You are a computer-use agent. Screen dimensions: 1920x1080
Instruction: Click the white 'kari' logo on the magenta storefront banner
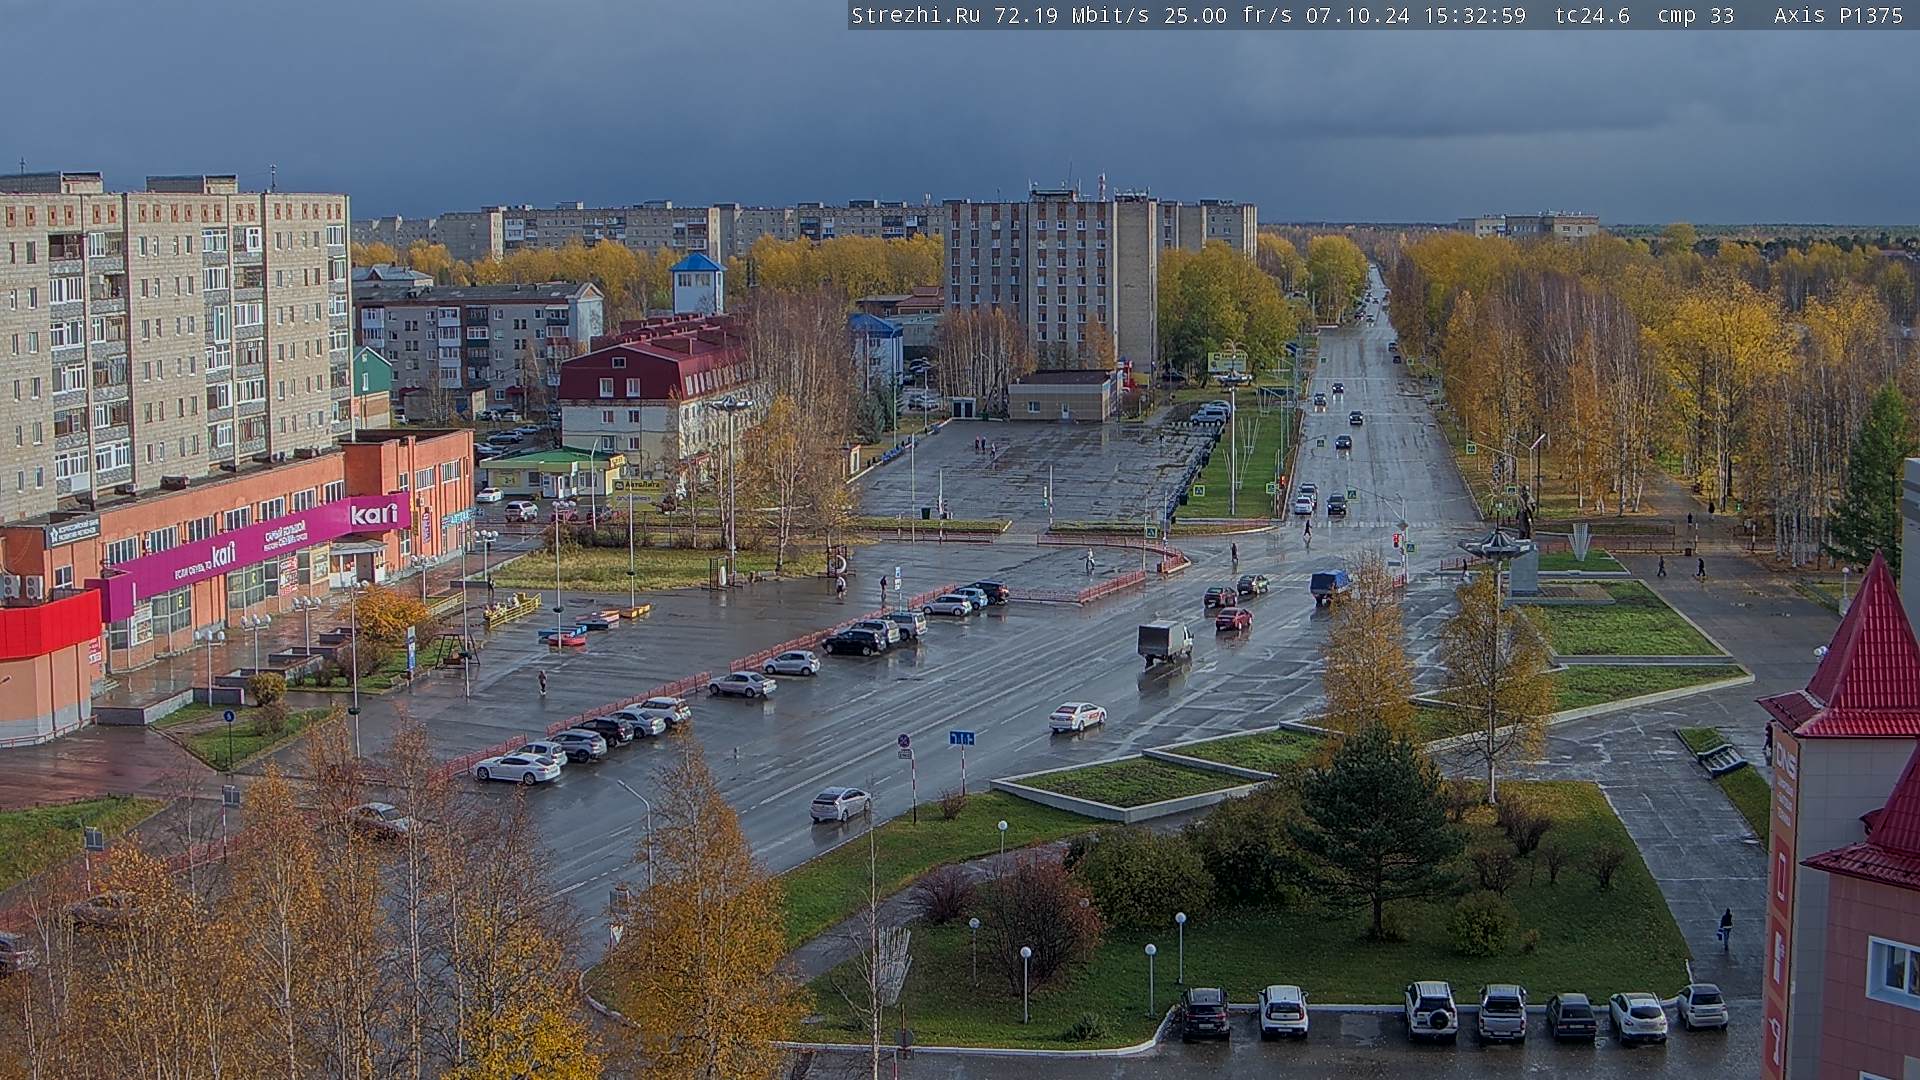pyautogui.click(x=374, y=513)
